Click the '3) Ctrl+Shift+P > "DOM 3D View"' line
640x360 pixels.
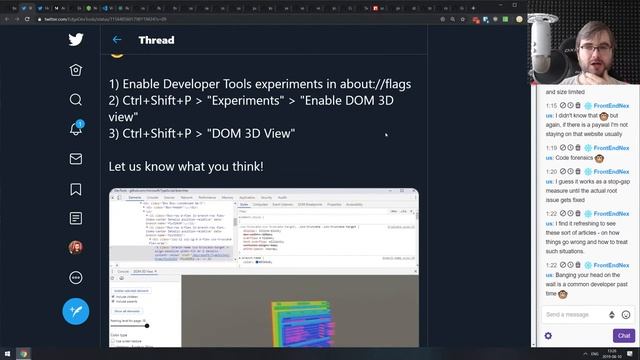(x=202, y=133)
